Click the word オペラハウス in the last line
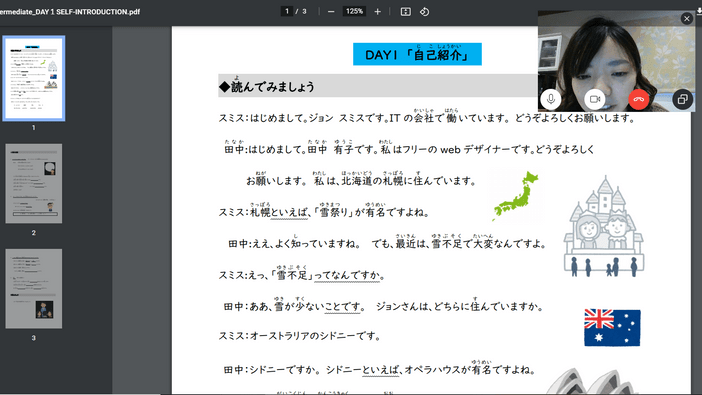 pos(432,370)
